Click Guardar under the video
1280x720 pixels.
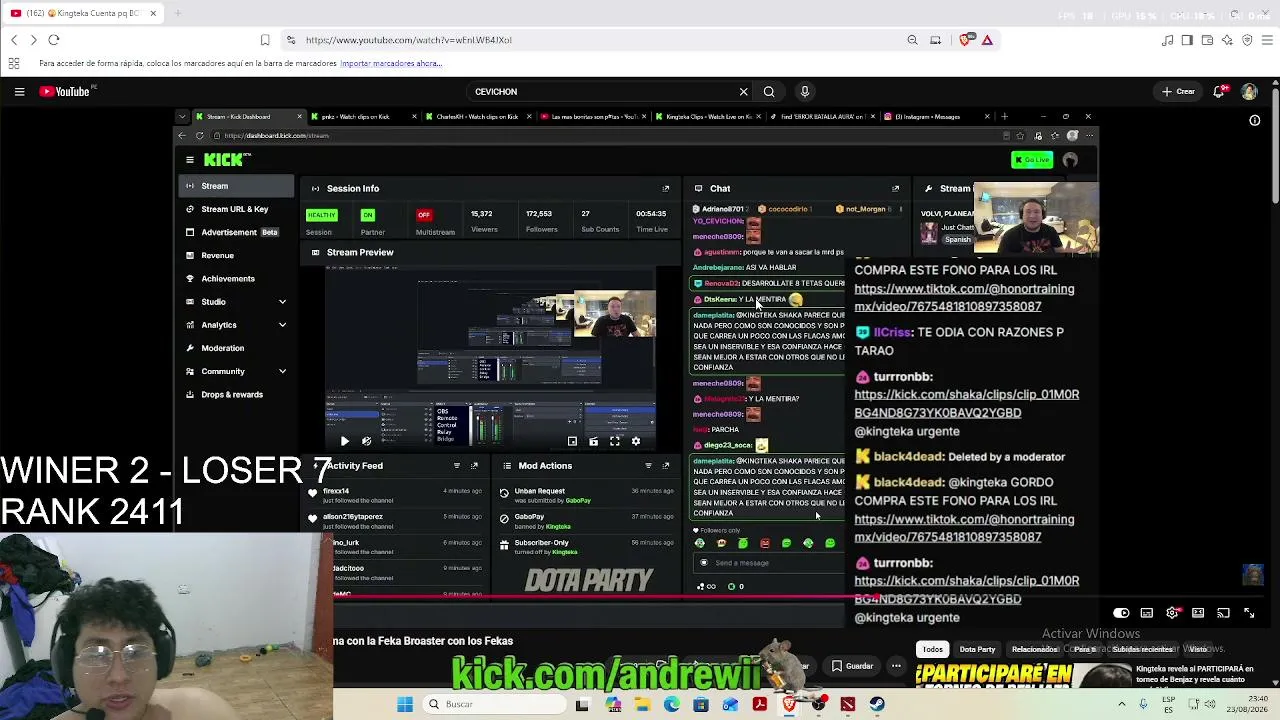(x=851, y=666)
